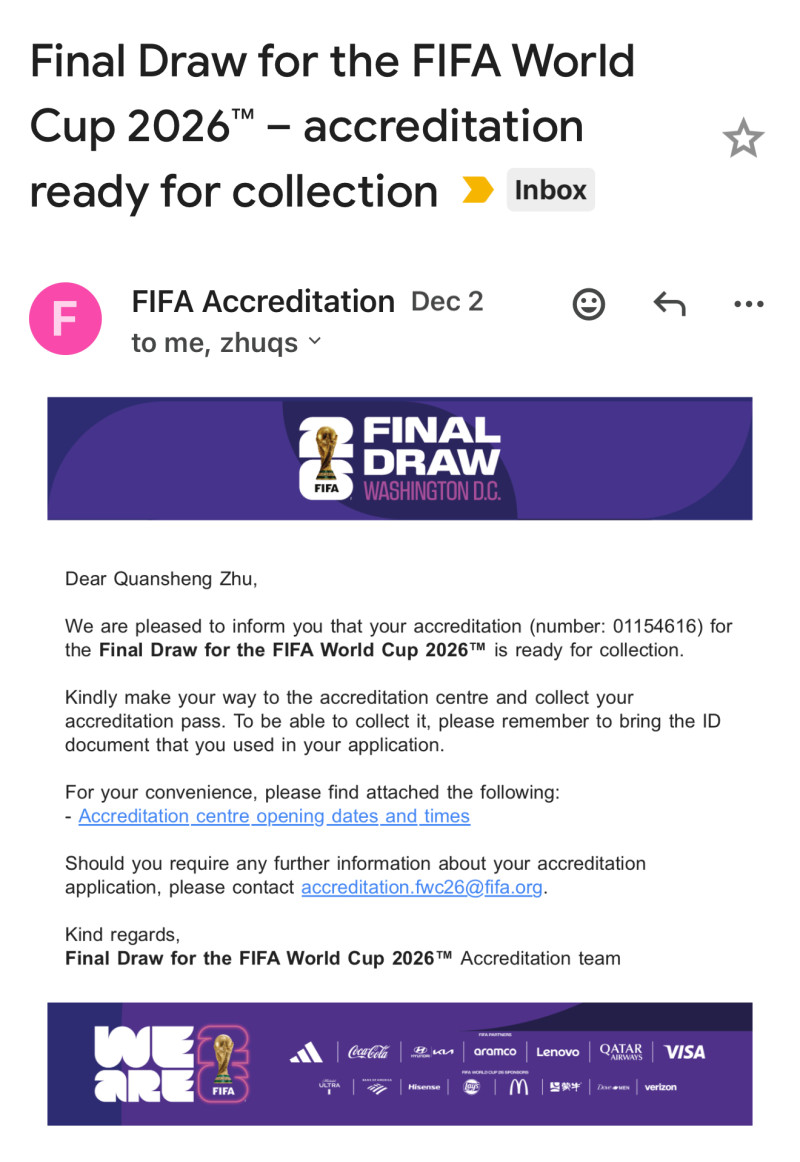Image resolution: width=800 pixels, height=1162 pixels.
Task: Click the Qatar Airways logo
Action: click(x=621, y=1052)
